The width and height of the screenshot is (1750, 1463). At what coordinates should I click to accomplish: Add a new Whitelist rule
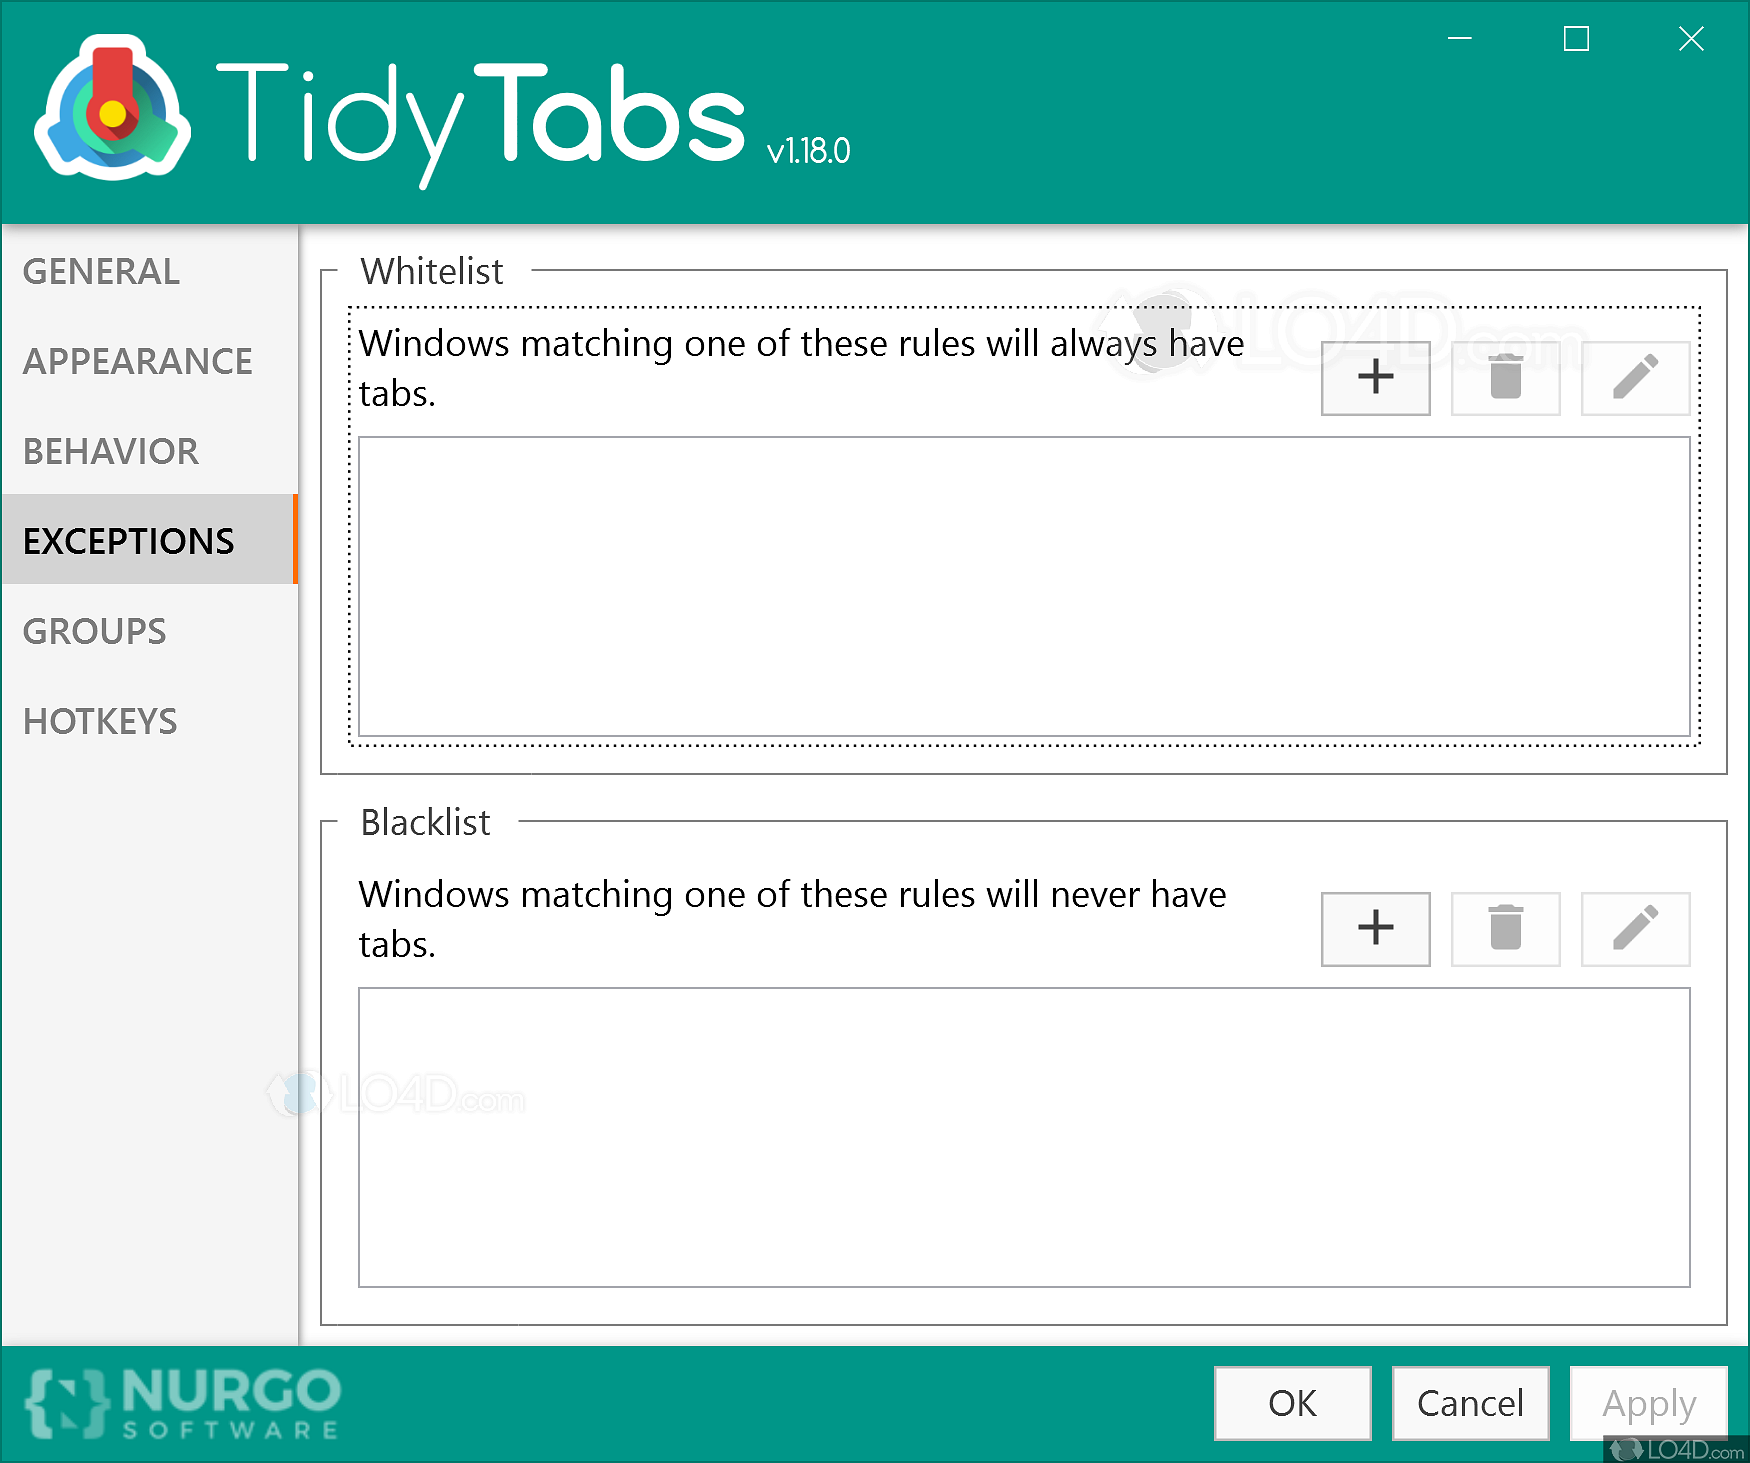point(1375,378)
